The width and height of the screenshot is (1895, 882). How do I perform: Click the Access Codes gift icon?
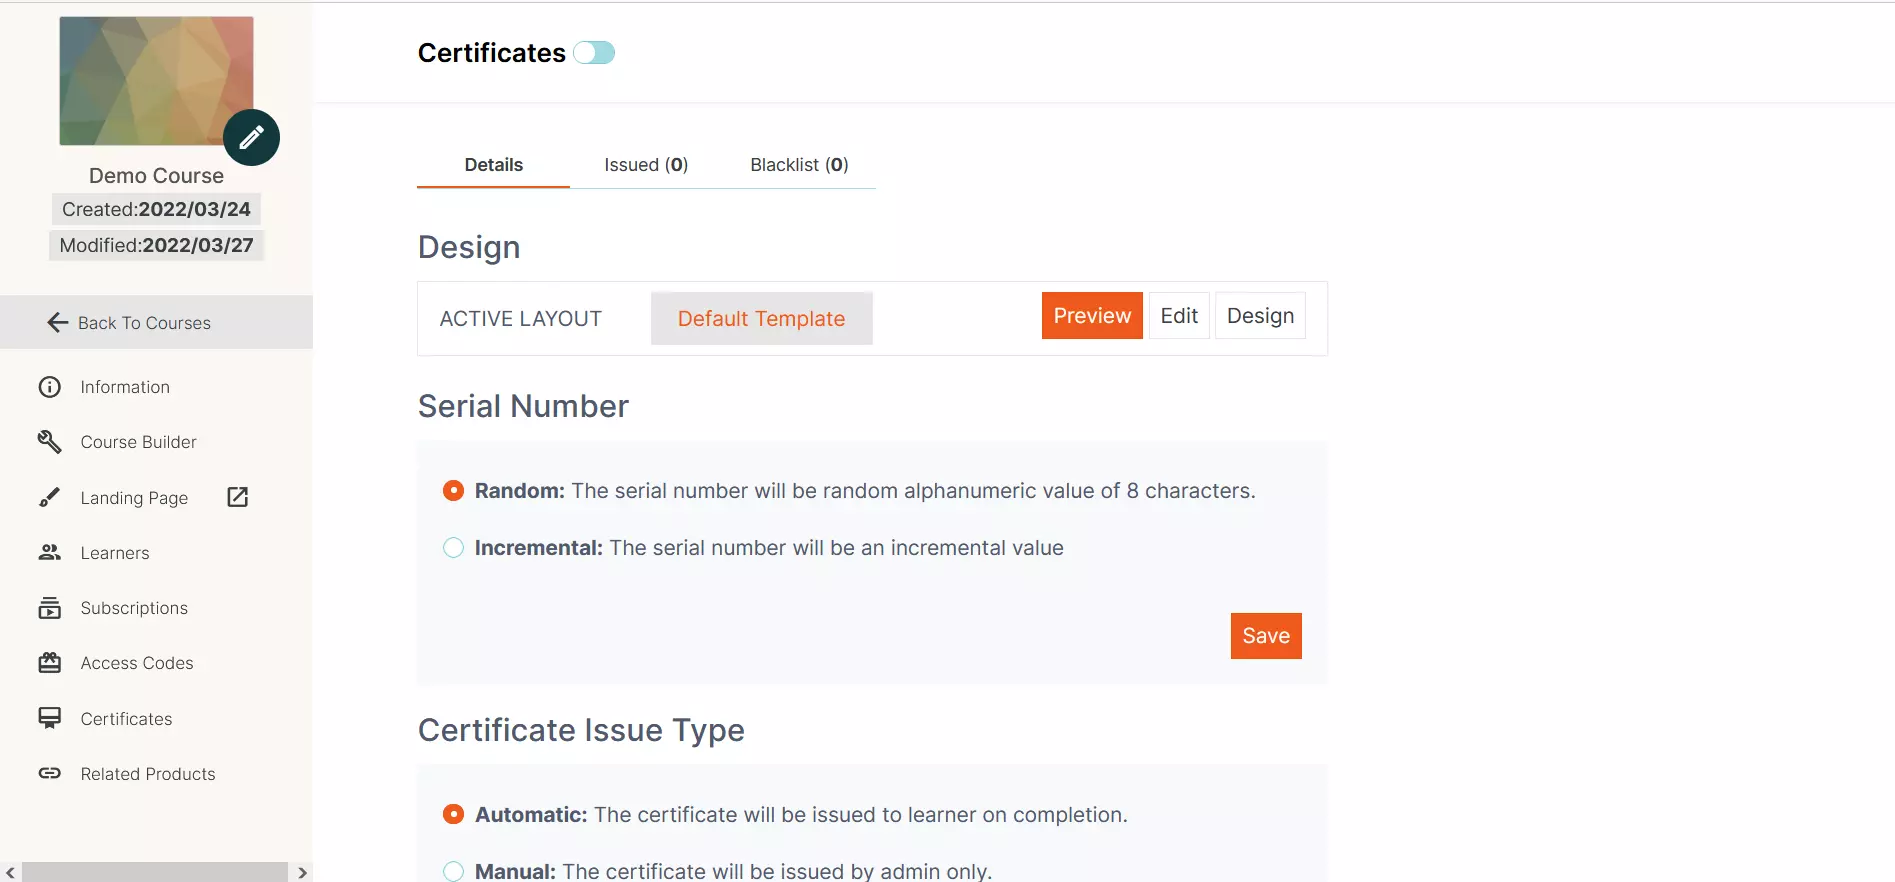[49, 663]
